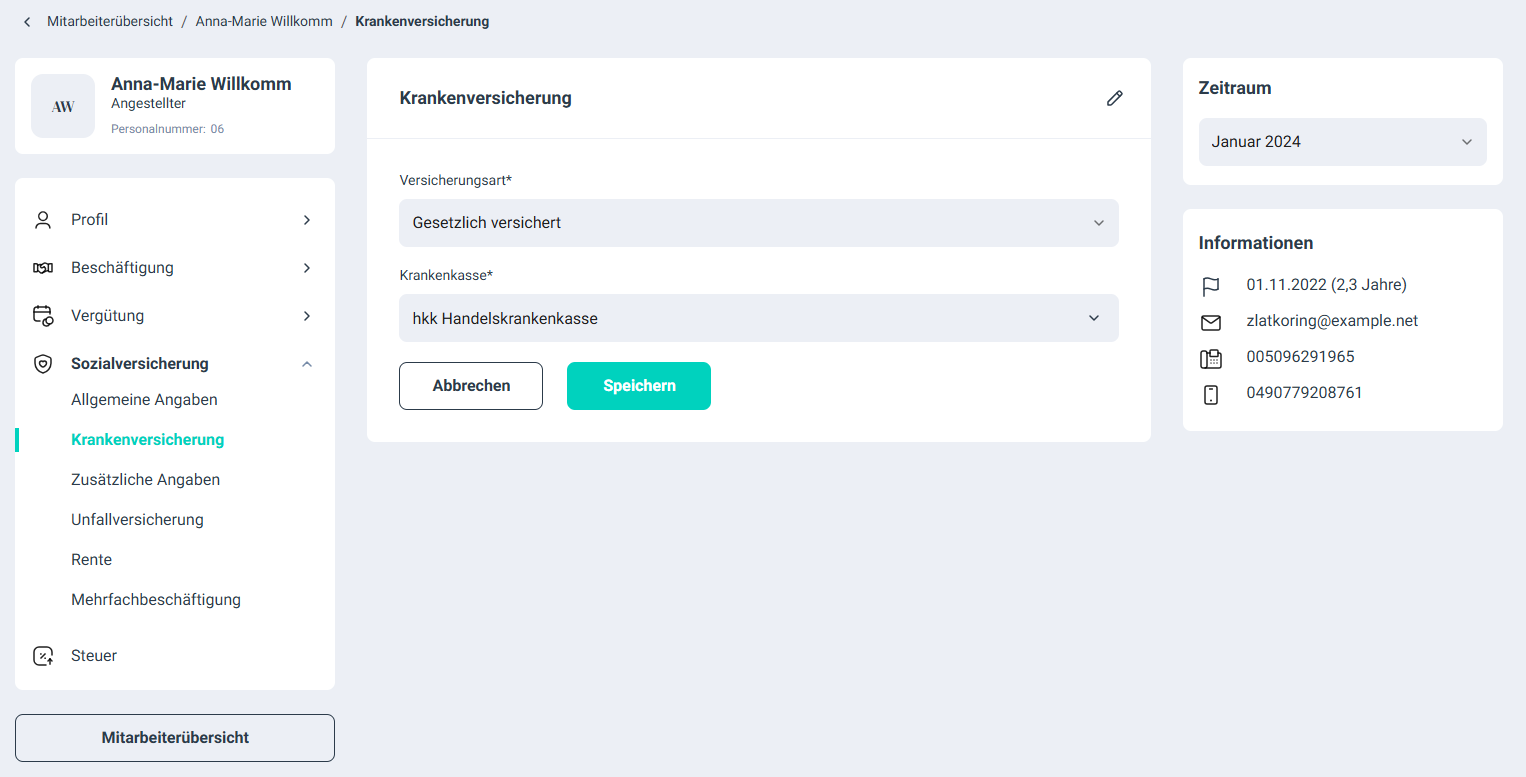1526x777 pixels.
Task: Open the Unfallversicherung submenu item
Action: pos(137,520)
